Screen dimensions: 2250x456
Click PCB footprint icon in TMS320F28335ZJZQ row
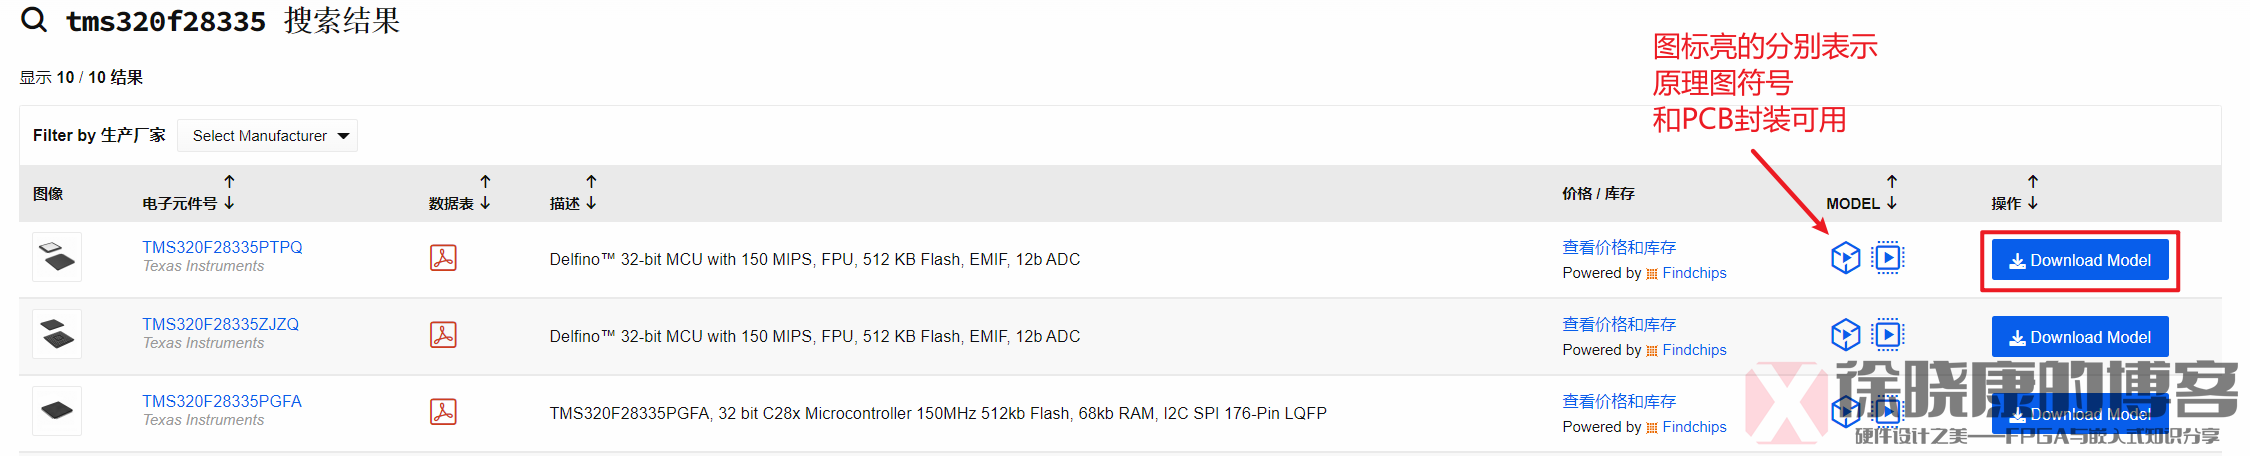pyautogui.click(x=1888, y=335)
